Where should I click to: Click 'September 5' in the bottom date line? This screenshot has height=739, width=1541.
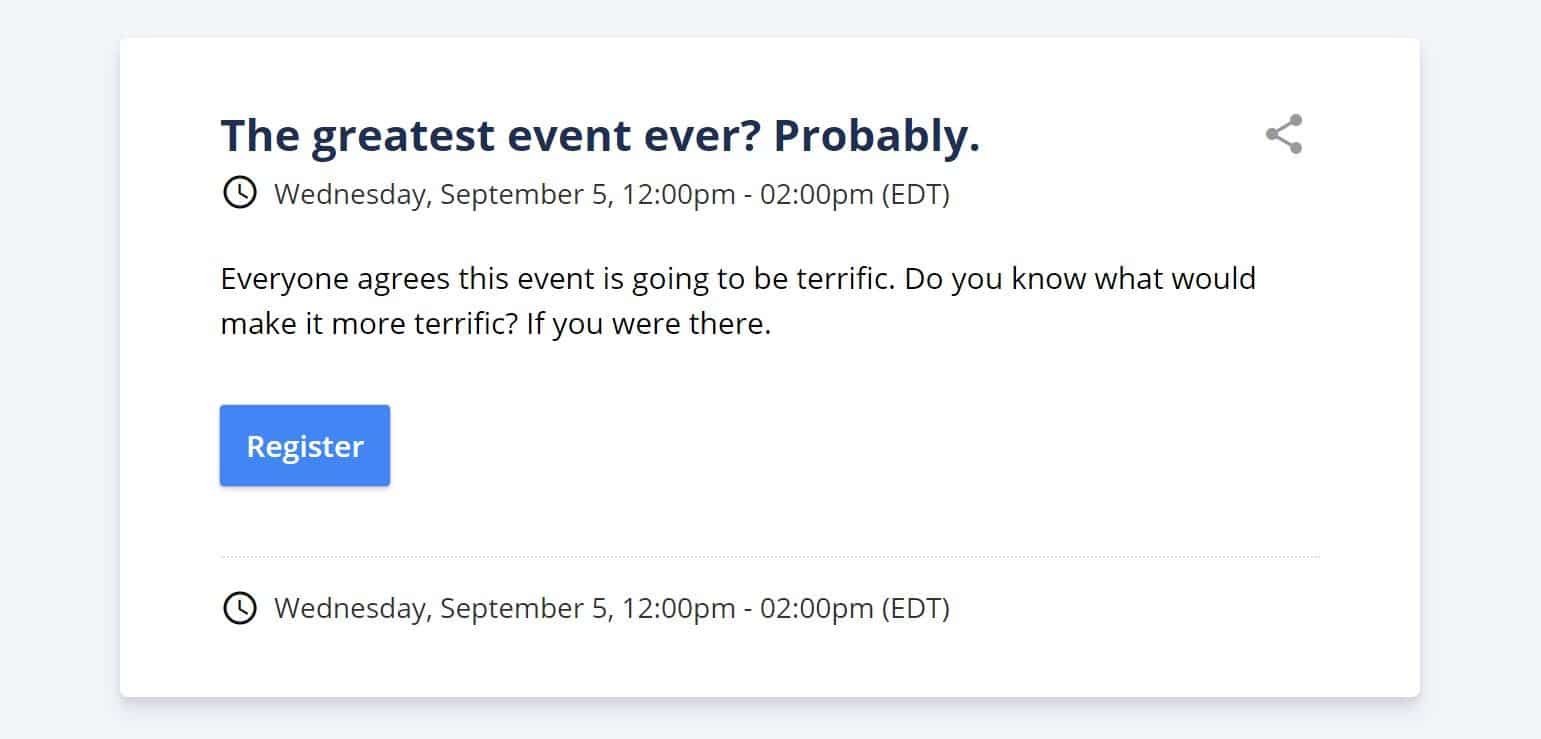[x=524, y=608]
